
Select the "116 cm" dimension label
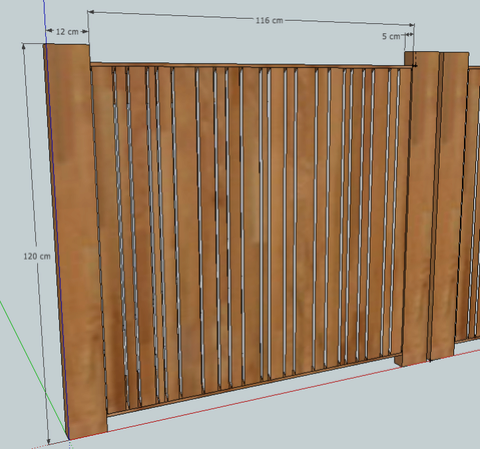[269, 20]
